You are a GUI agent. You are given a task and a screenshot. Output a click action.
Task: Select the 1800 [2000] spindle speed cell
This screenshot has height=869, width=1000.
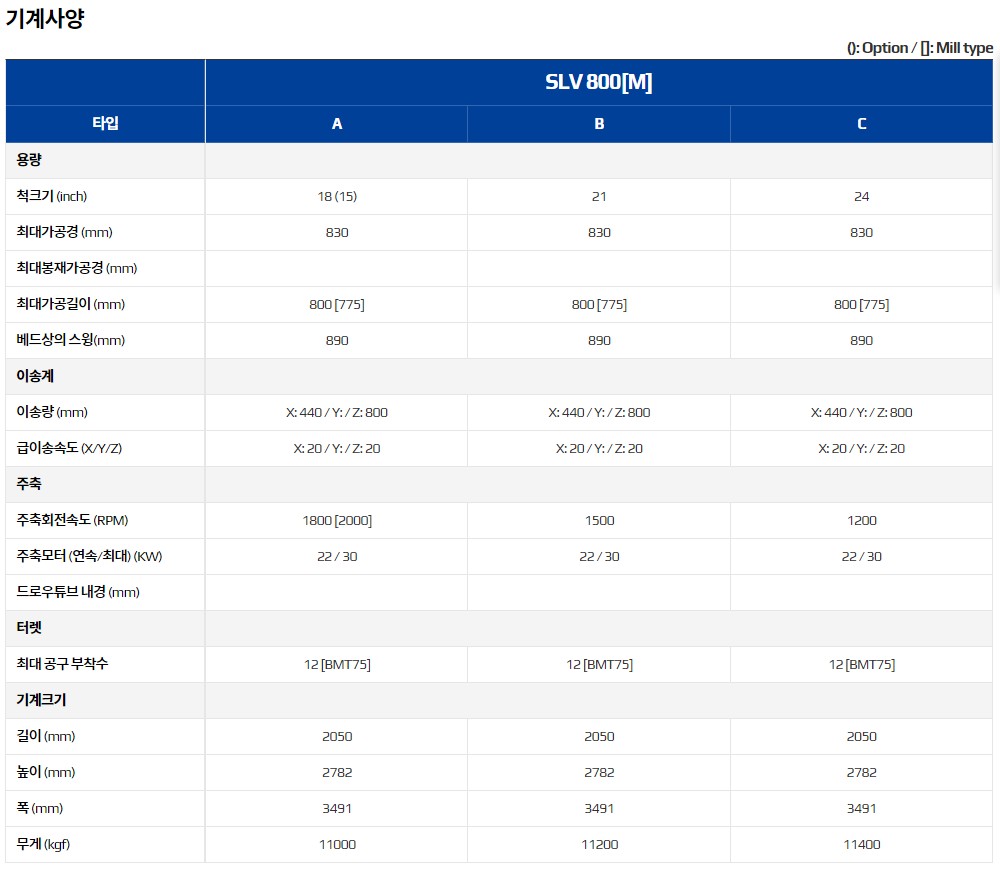337,520
